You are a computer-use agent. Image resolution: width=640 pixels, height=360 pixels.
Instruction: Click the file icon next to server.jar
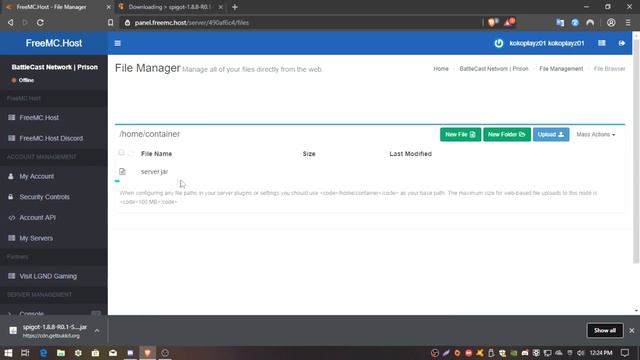click(122, 171)
